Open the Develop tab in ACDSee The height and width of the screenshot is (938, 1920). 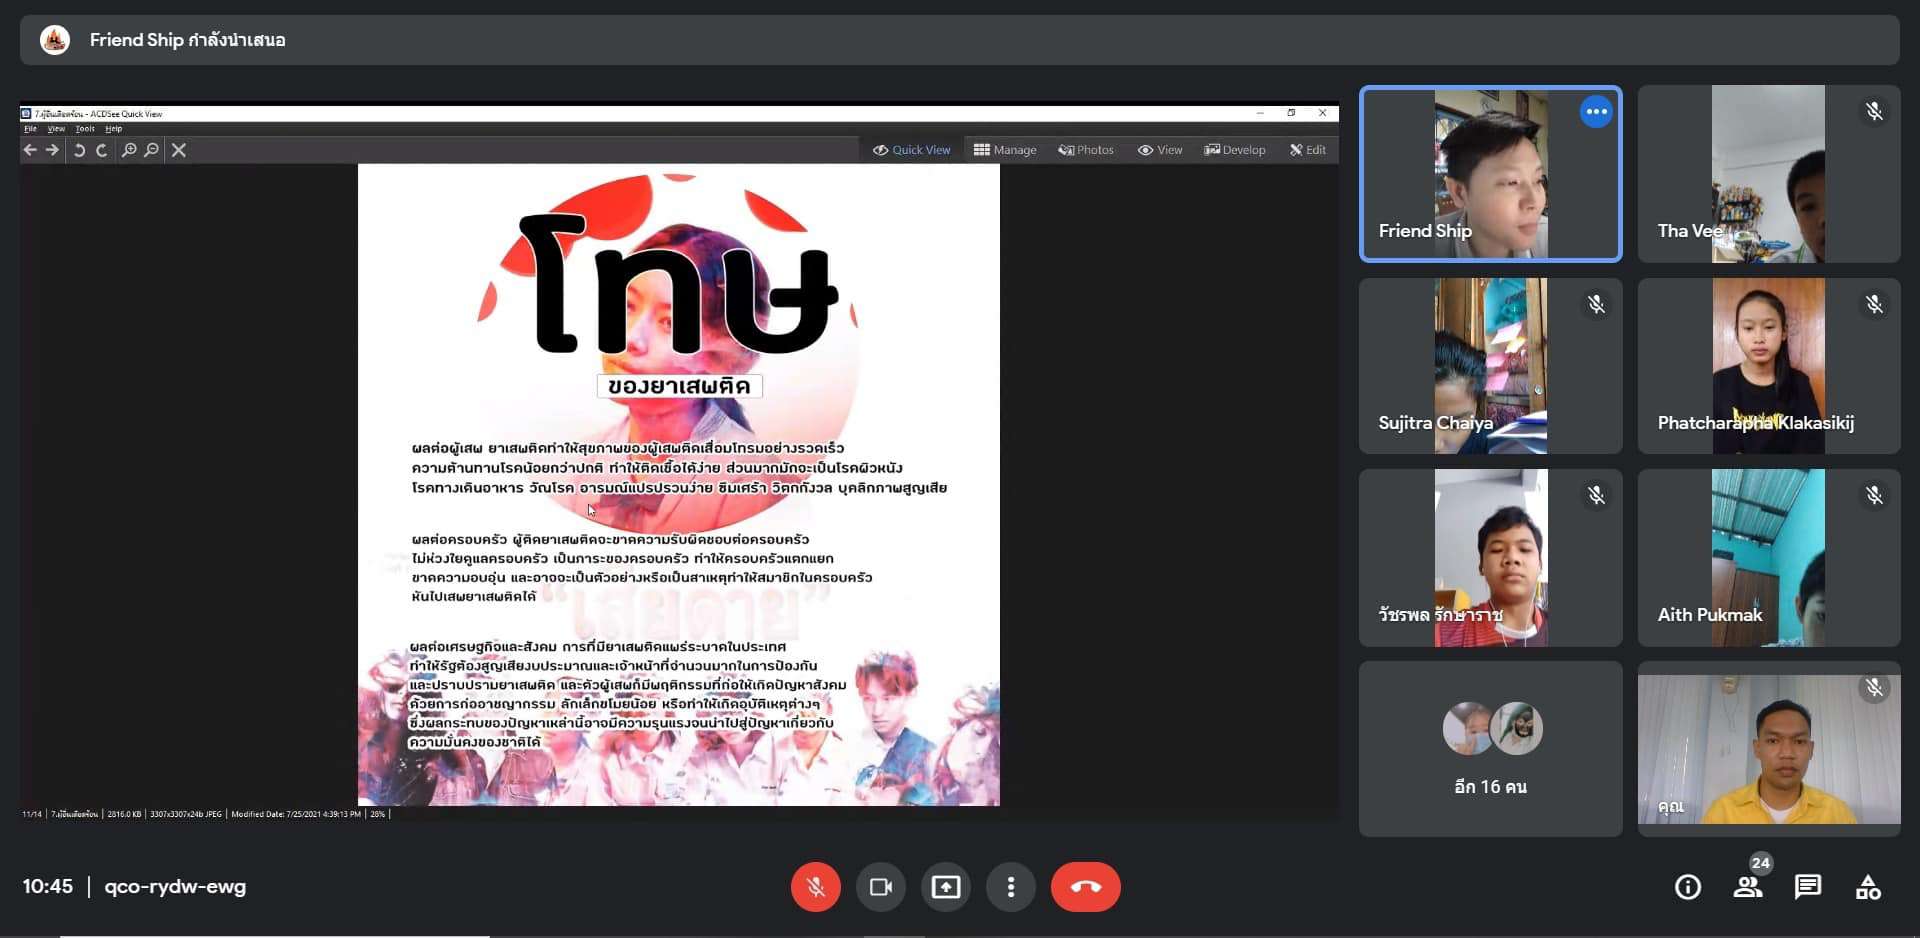[1235, 150]
